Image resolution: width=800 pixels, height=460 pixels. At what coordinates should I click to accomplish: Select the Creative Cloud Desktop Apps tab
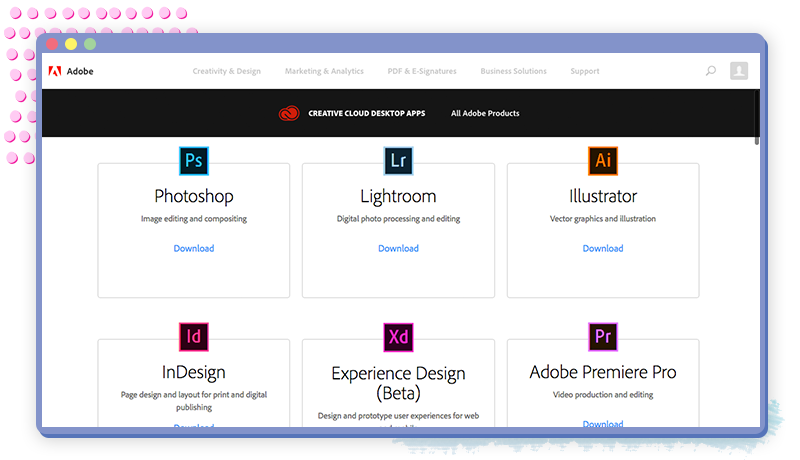click(366, 113)
